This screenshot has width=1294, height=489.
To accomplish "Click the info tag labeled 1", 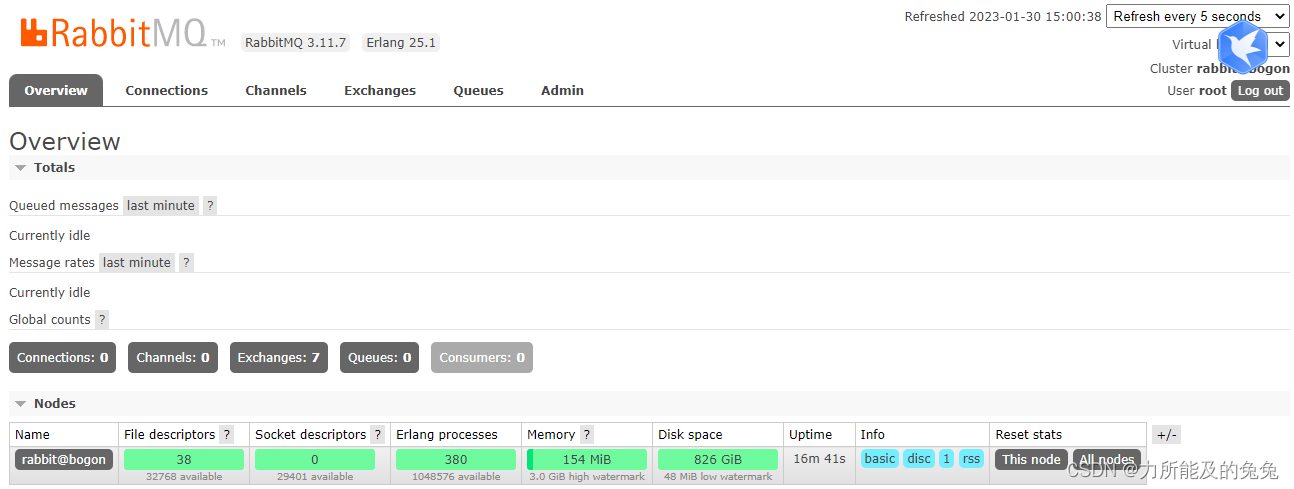I will [946, 459].
